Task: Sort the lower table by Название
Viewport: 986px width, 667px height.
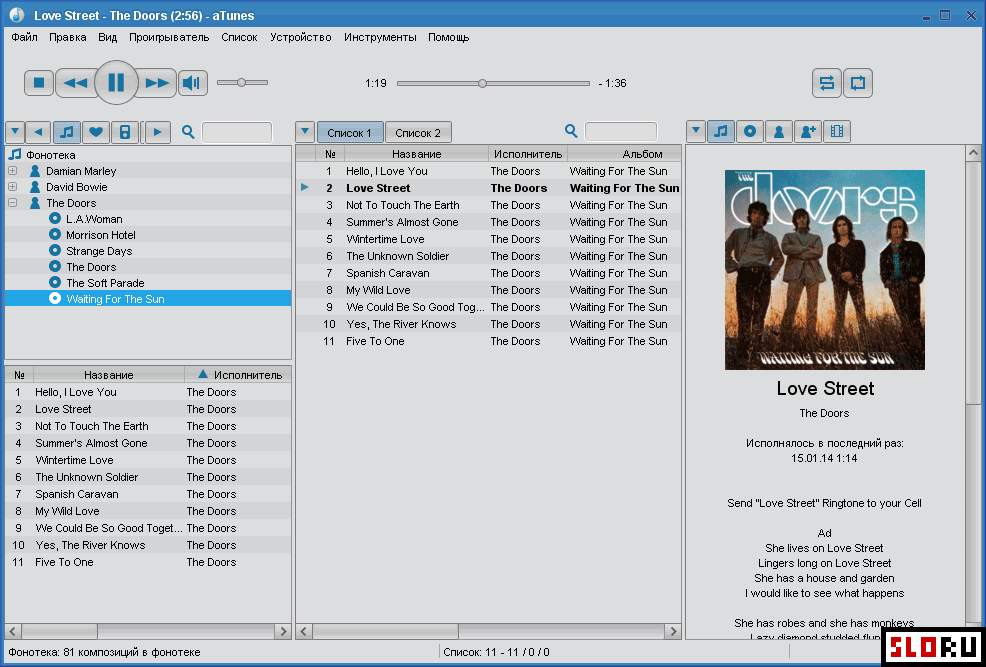Action: (109, 375)
